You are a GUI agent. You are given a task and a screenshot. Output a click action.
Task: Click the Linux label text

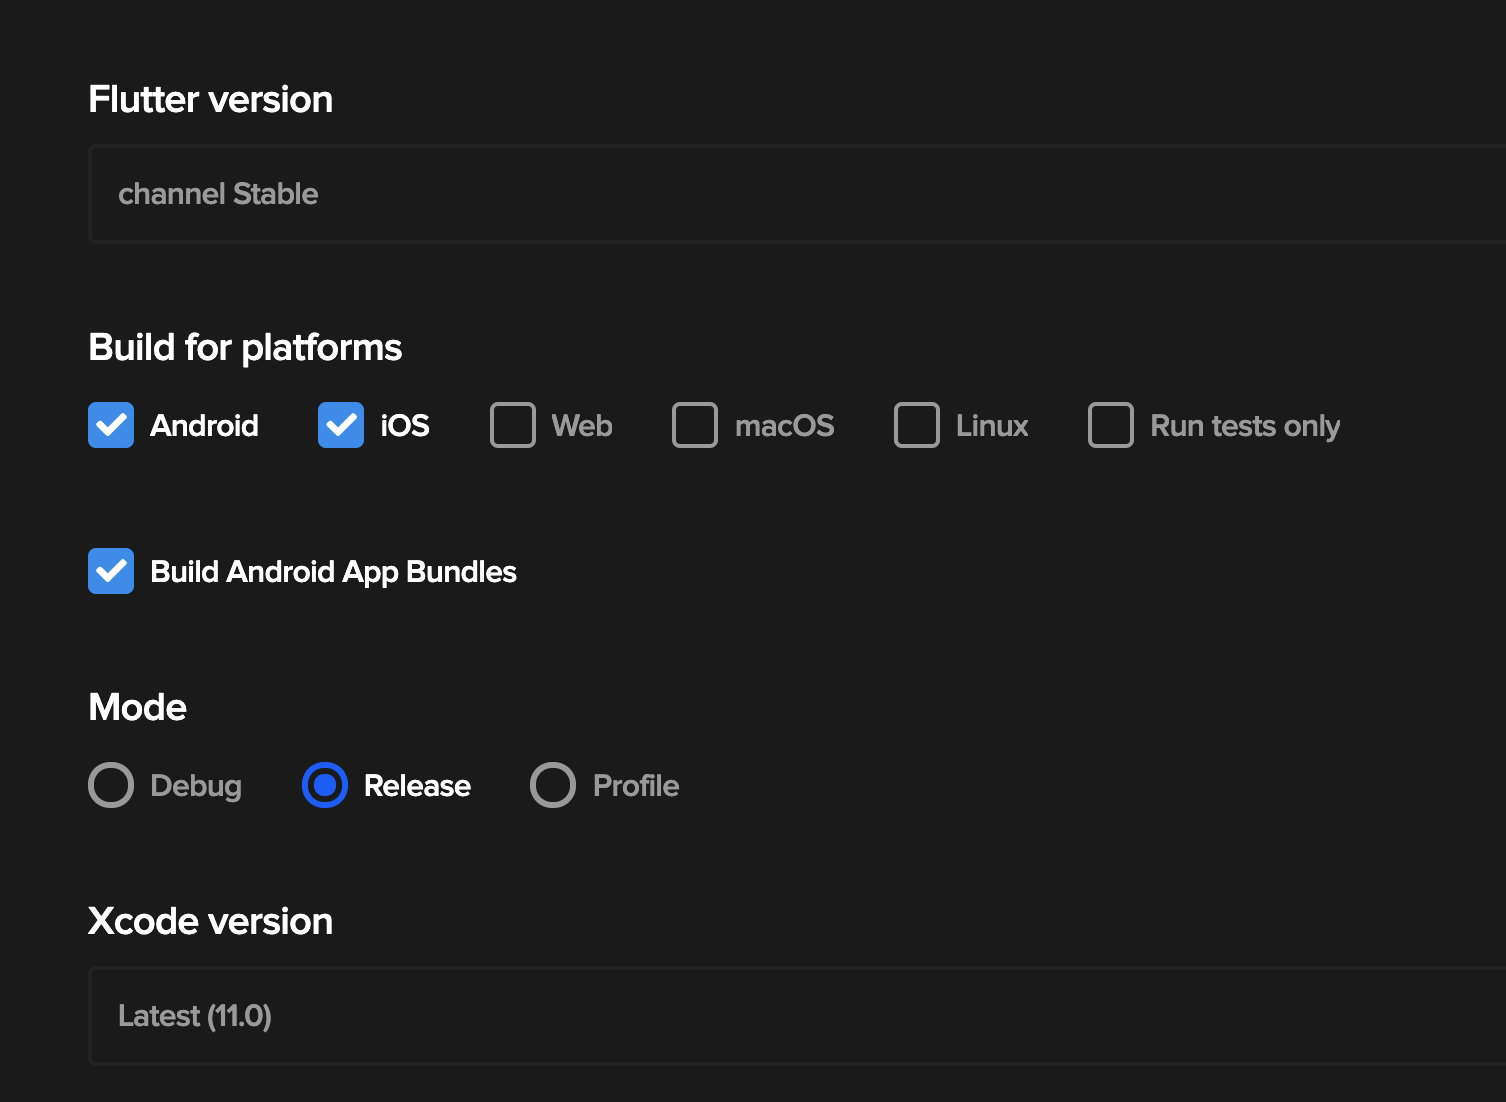click(x=992, y=426)
